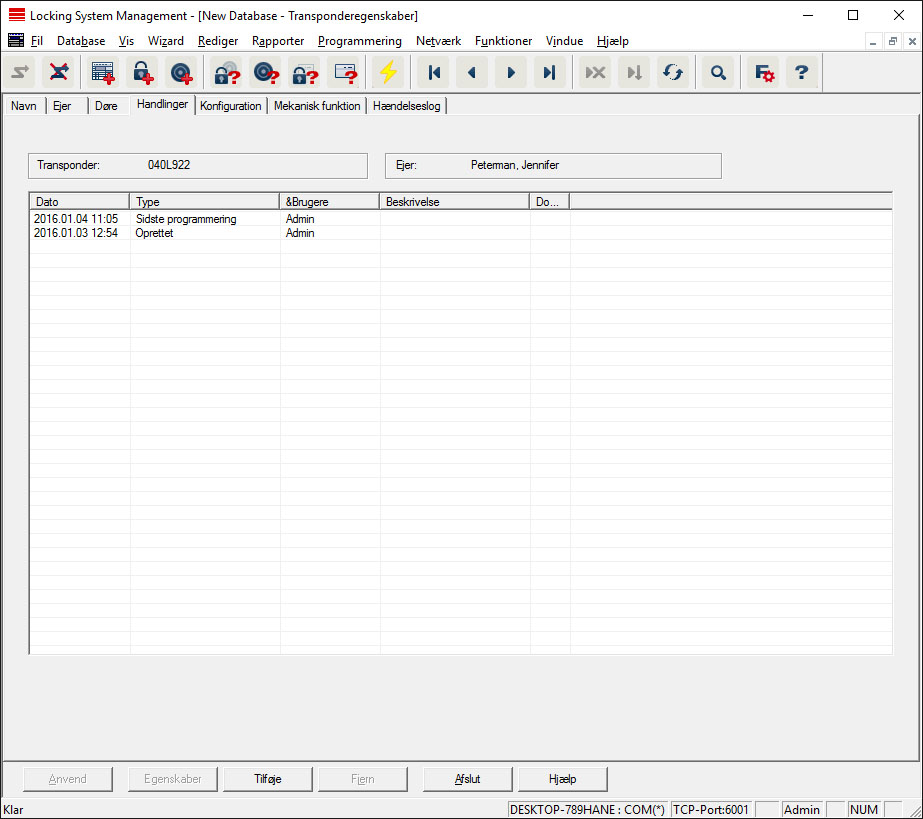Click the new locking system icon
This screenshot has height=819, width=923.
[103, 72]
